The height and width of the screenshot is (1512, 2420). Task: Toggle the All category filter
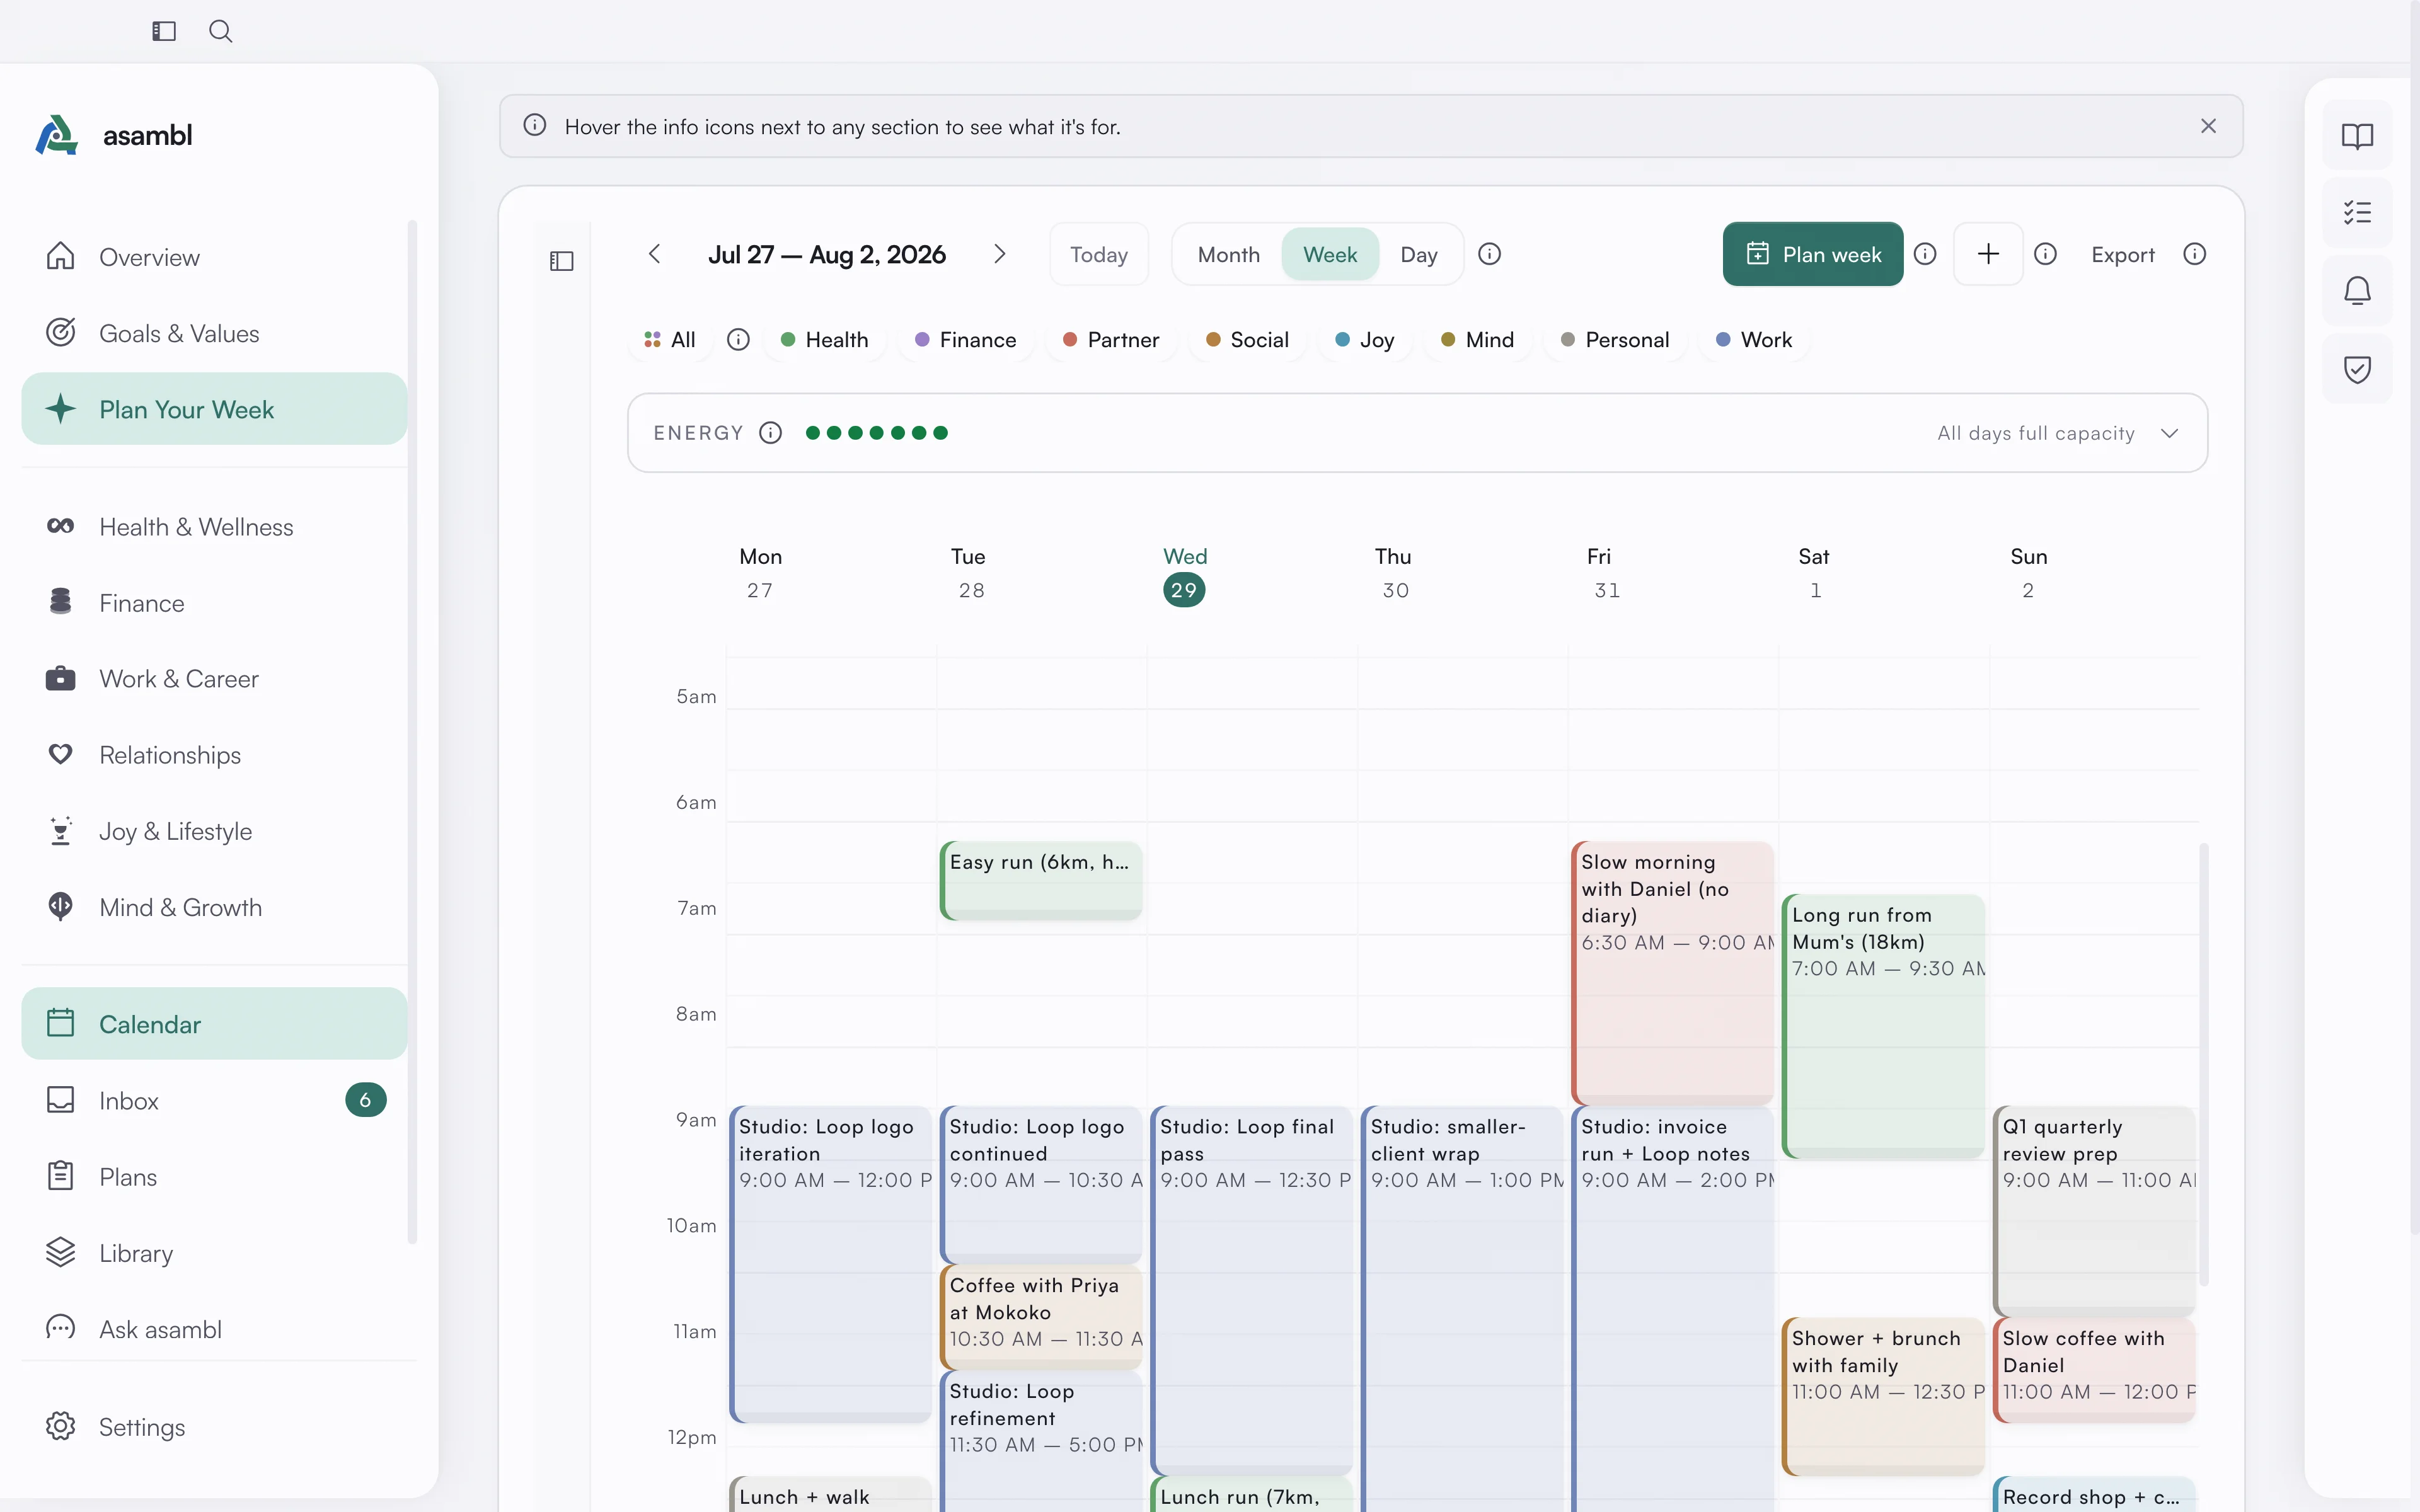point(670,340)
